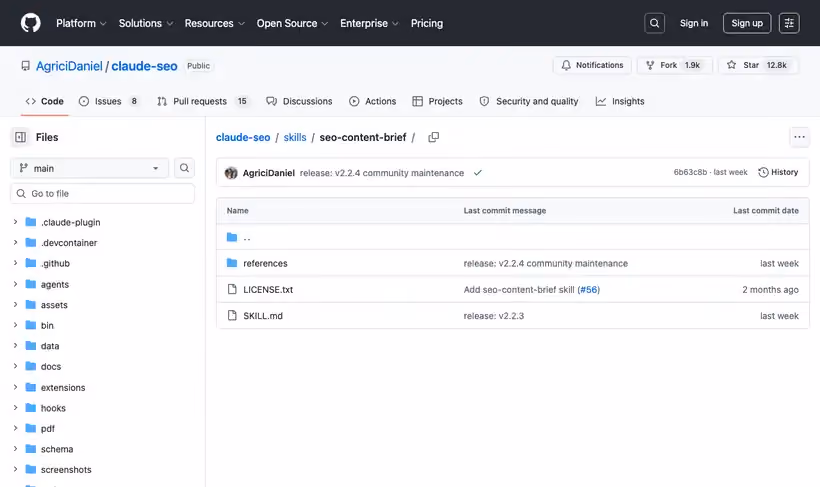This screenshot has height=487, width=820.
Task: Open the Discussions tab
Action: 299,101
